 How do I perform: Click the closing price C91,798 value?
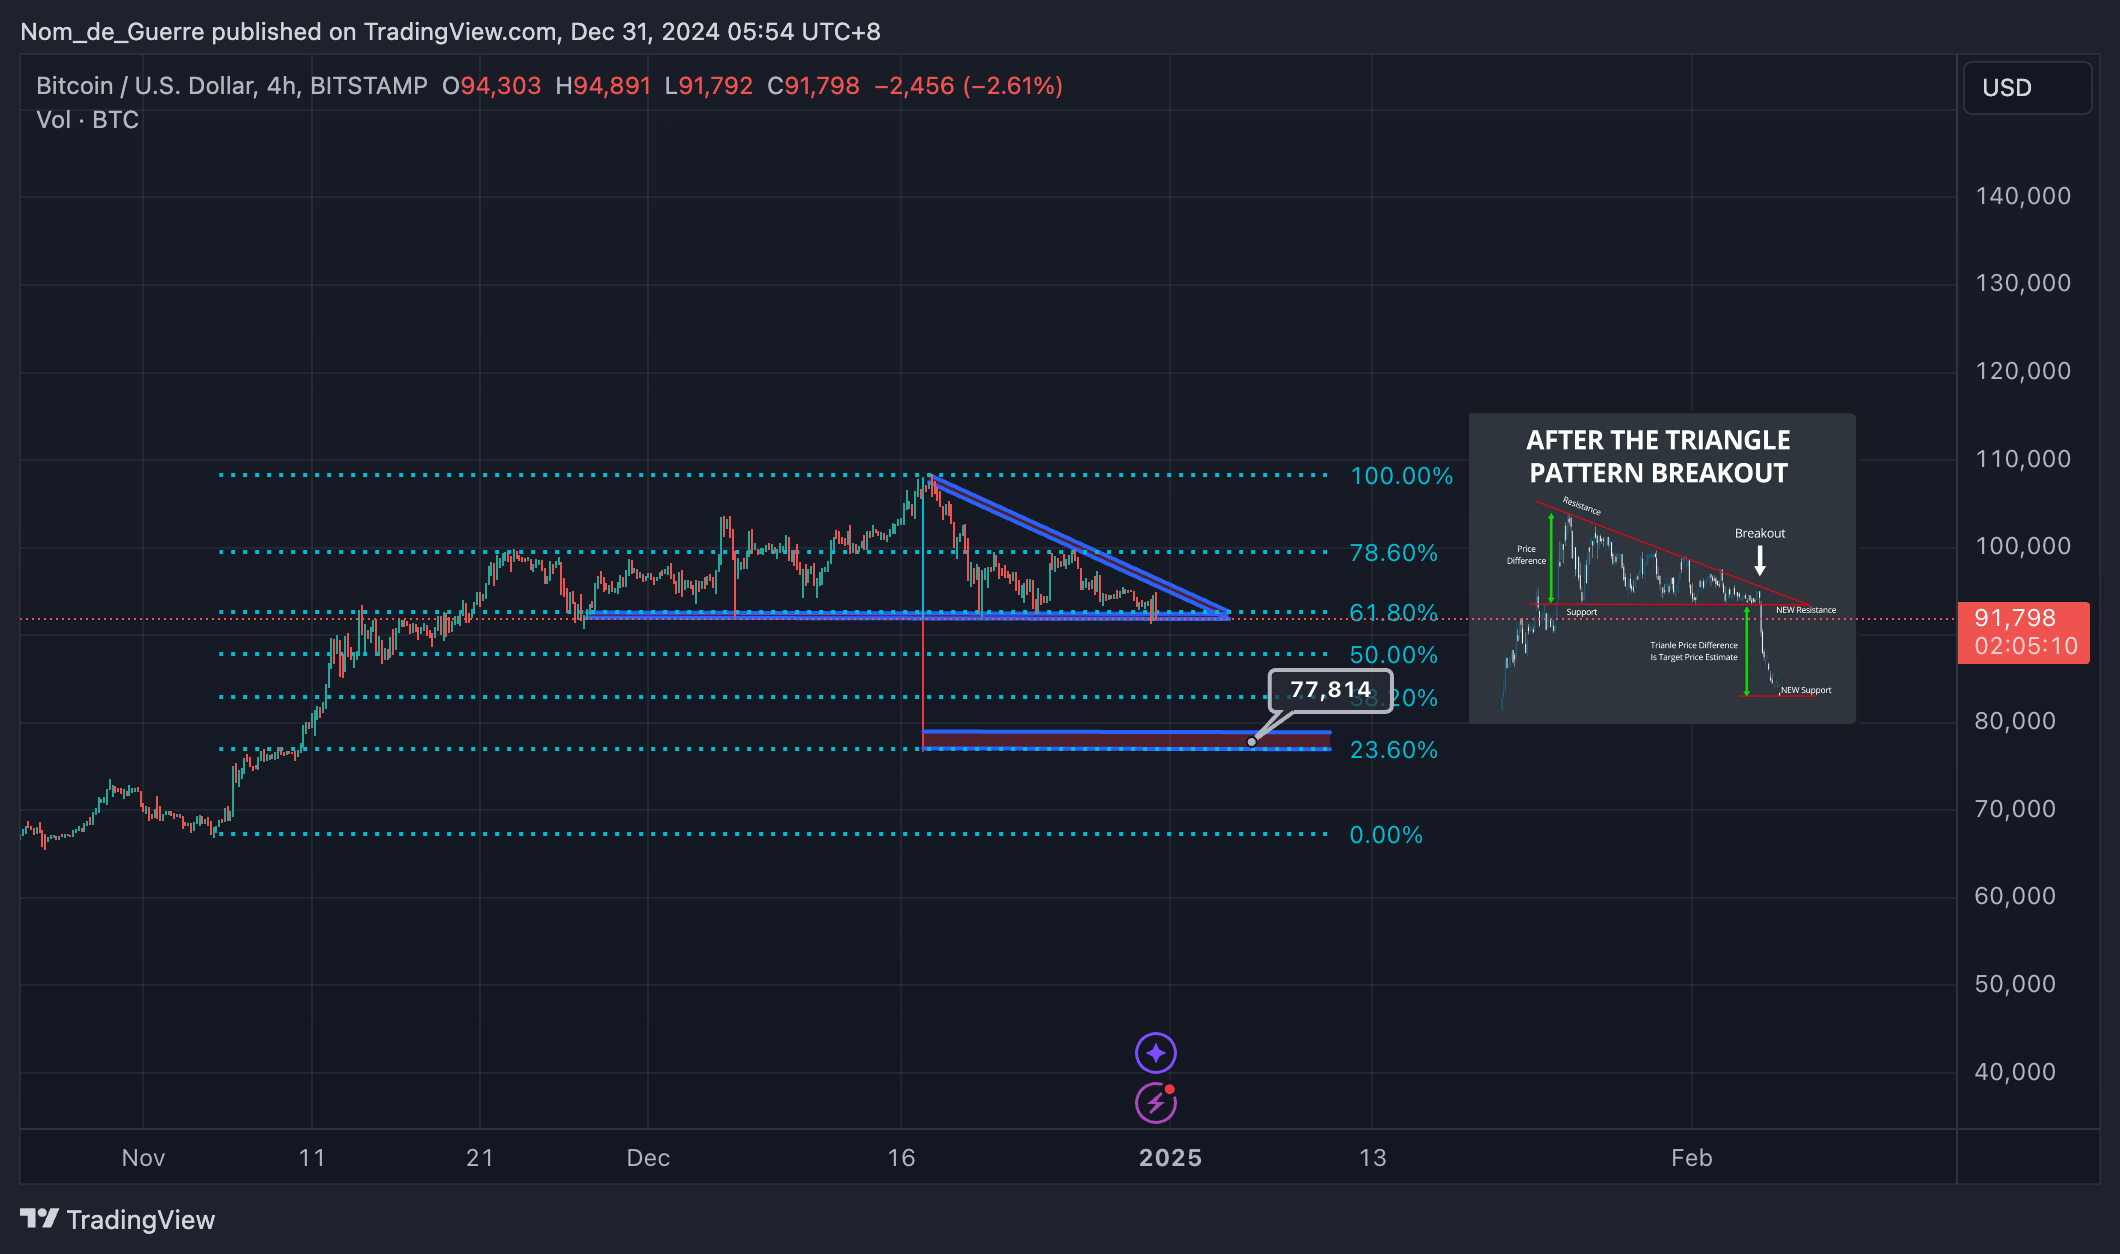tap(813, 86)
